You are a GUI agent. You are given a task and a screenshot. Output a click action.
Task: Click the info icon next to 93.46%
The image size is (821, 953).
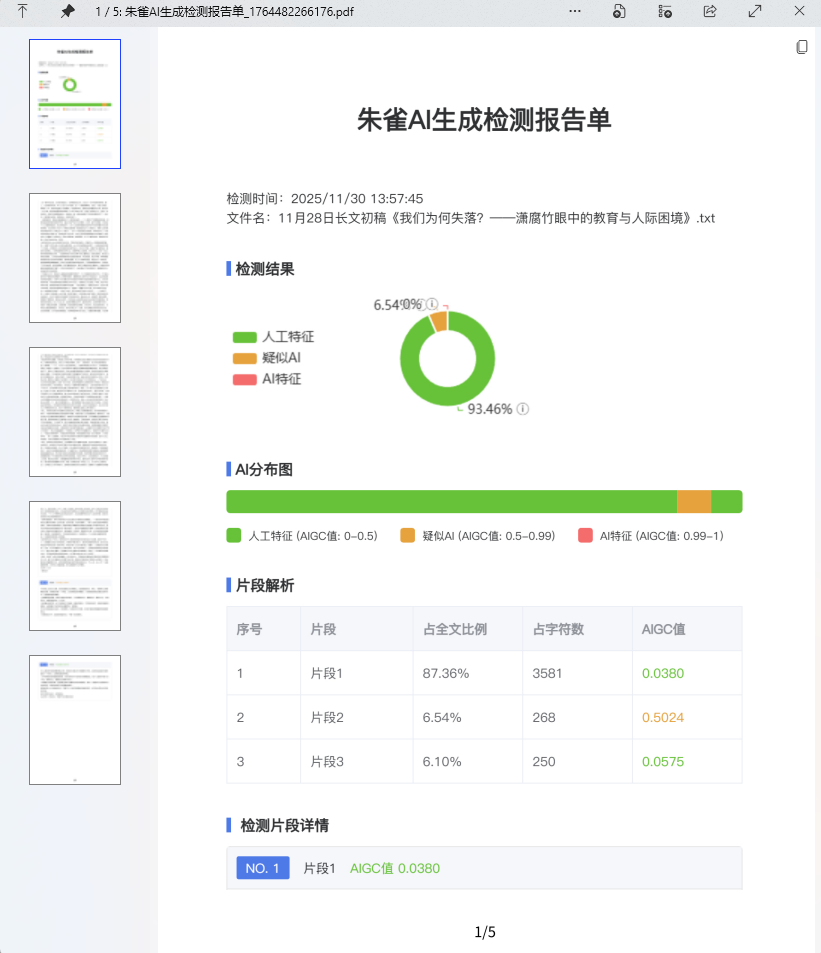pos(523,408)
